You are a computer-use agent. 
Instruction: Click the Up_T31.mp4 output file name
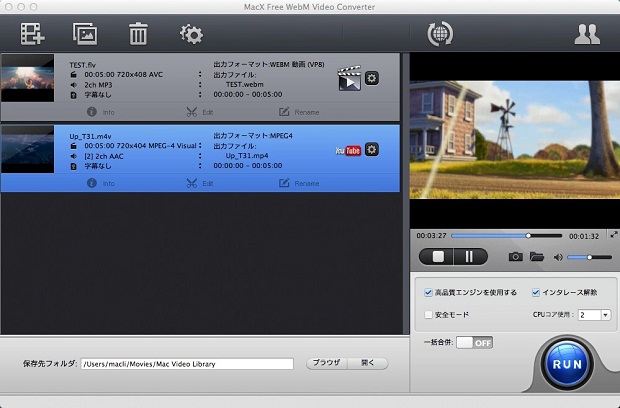coord(247,156)
